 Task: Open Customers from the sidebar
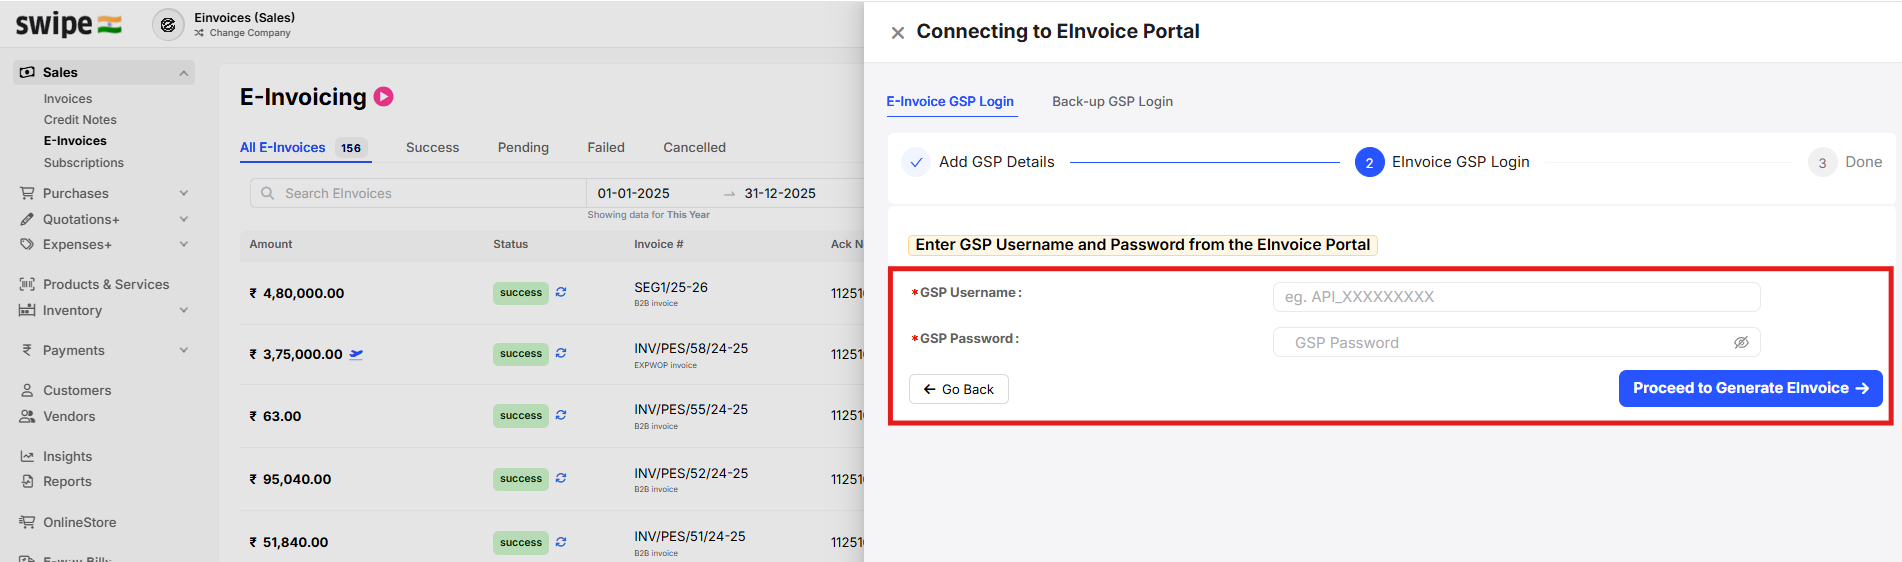[77, 390]
